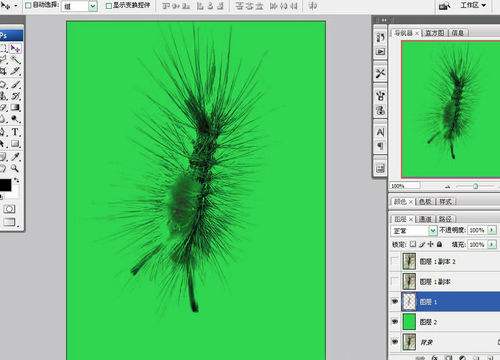The image size is (500, 360).
Task: Enable the 显示变换控件 checkbox
Action: [x=109, y=6]
